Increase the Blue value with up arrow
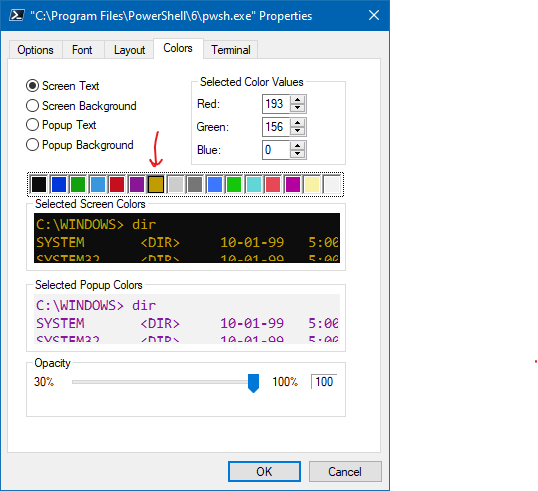This screenshot has width=538, height=491. pyautogui.click(x=297, y=146)
